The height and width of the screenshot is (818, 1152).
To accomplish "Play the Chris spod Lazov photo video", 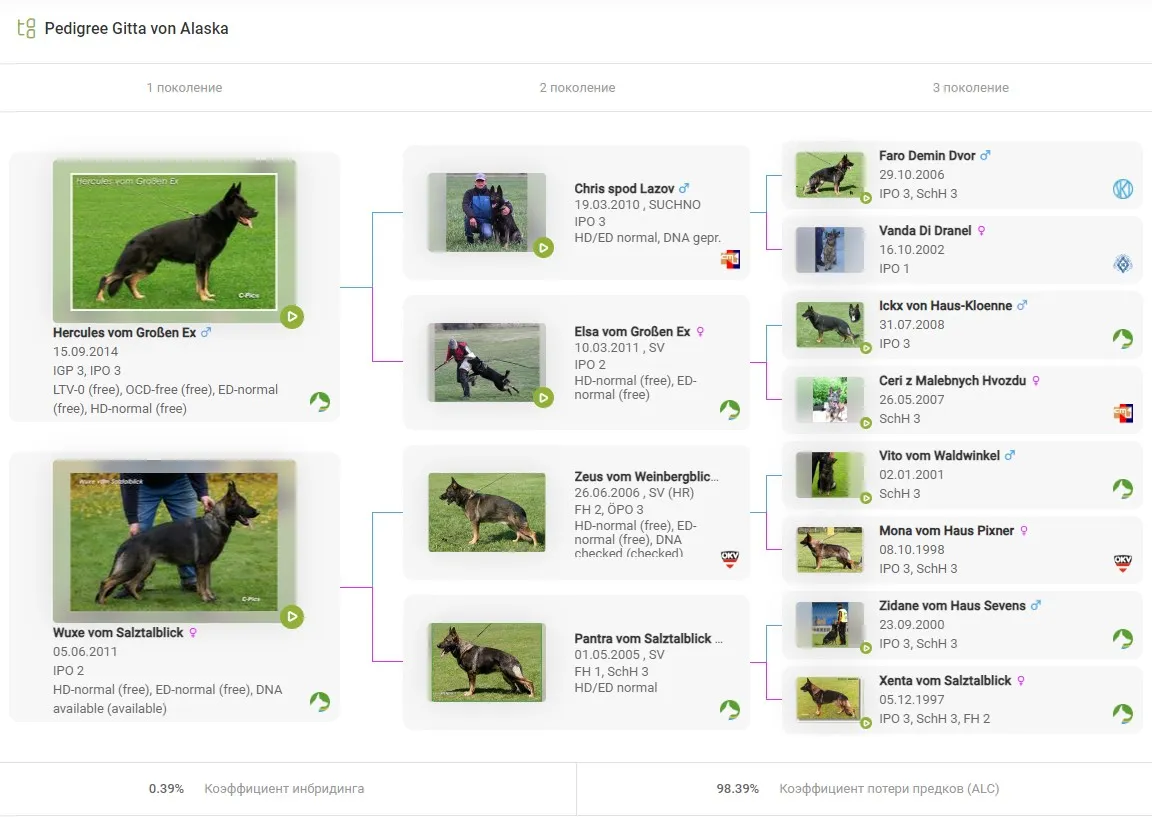I will tap(543, 247).
